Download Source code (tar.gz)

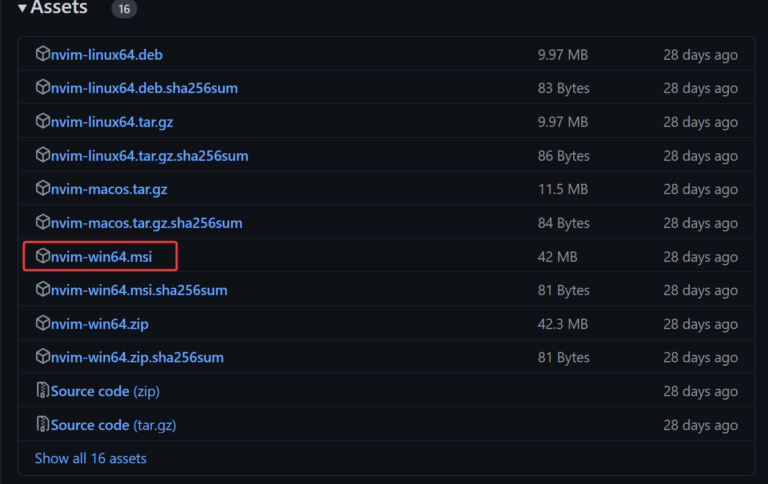[112, 425]
